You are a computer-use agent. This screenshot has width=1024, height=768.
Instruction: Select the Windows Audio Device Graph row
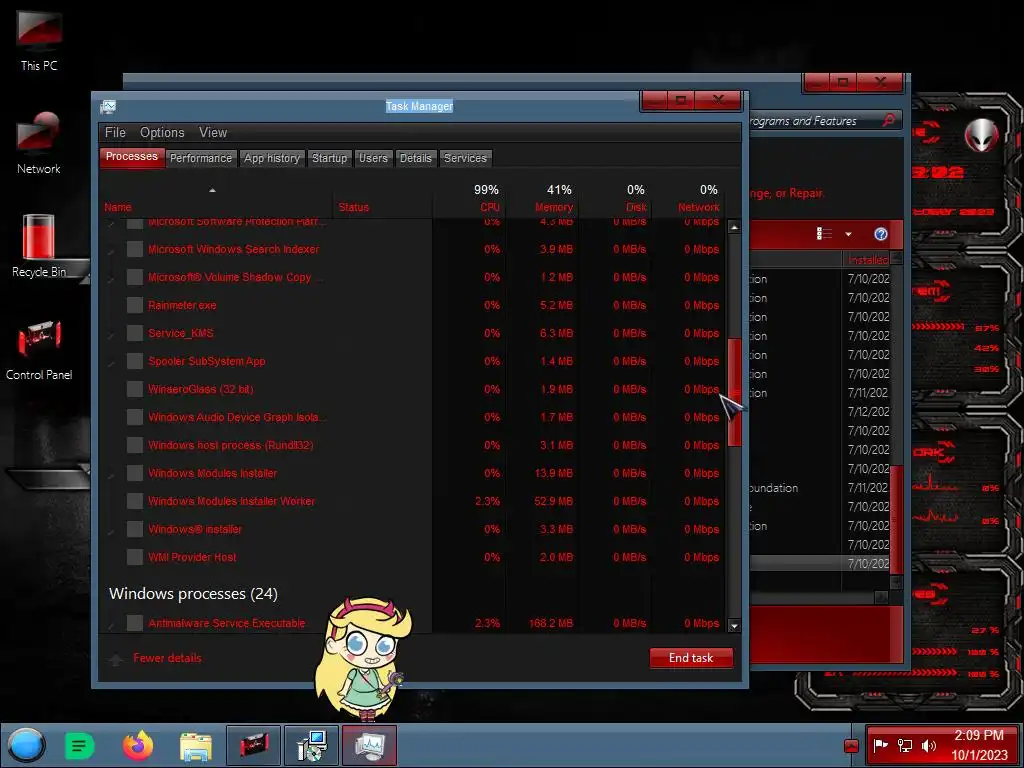pyautogui.click(x=413, y=417)
